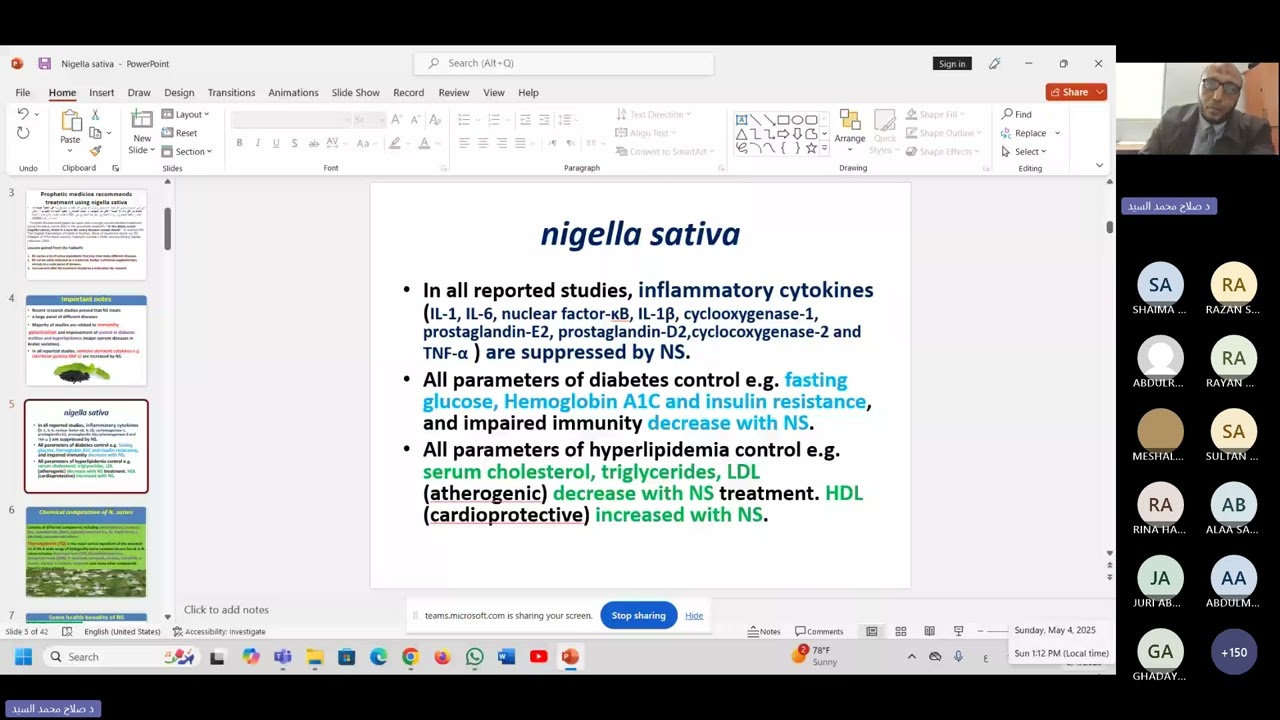The width and height of the screenshot is (1280, 720).
Task: Toggle text Shadow formatting
Action: tap(294, 144)
